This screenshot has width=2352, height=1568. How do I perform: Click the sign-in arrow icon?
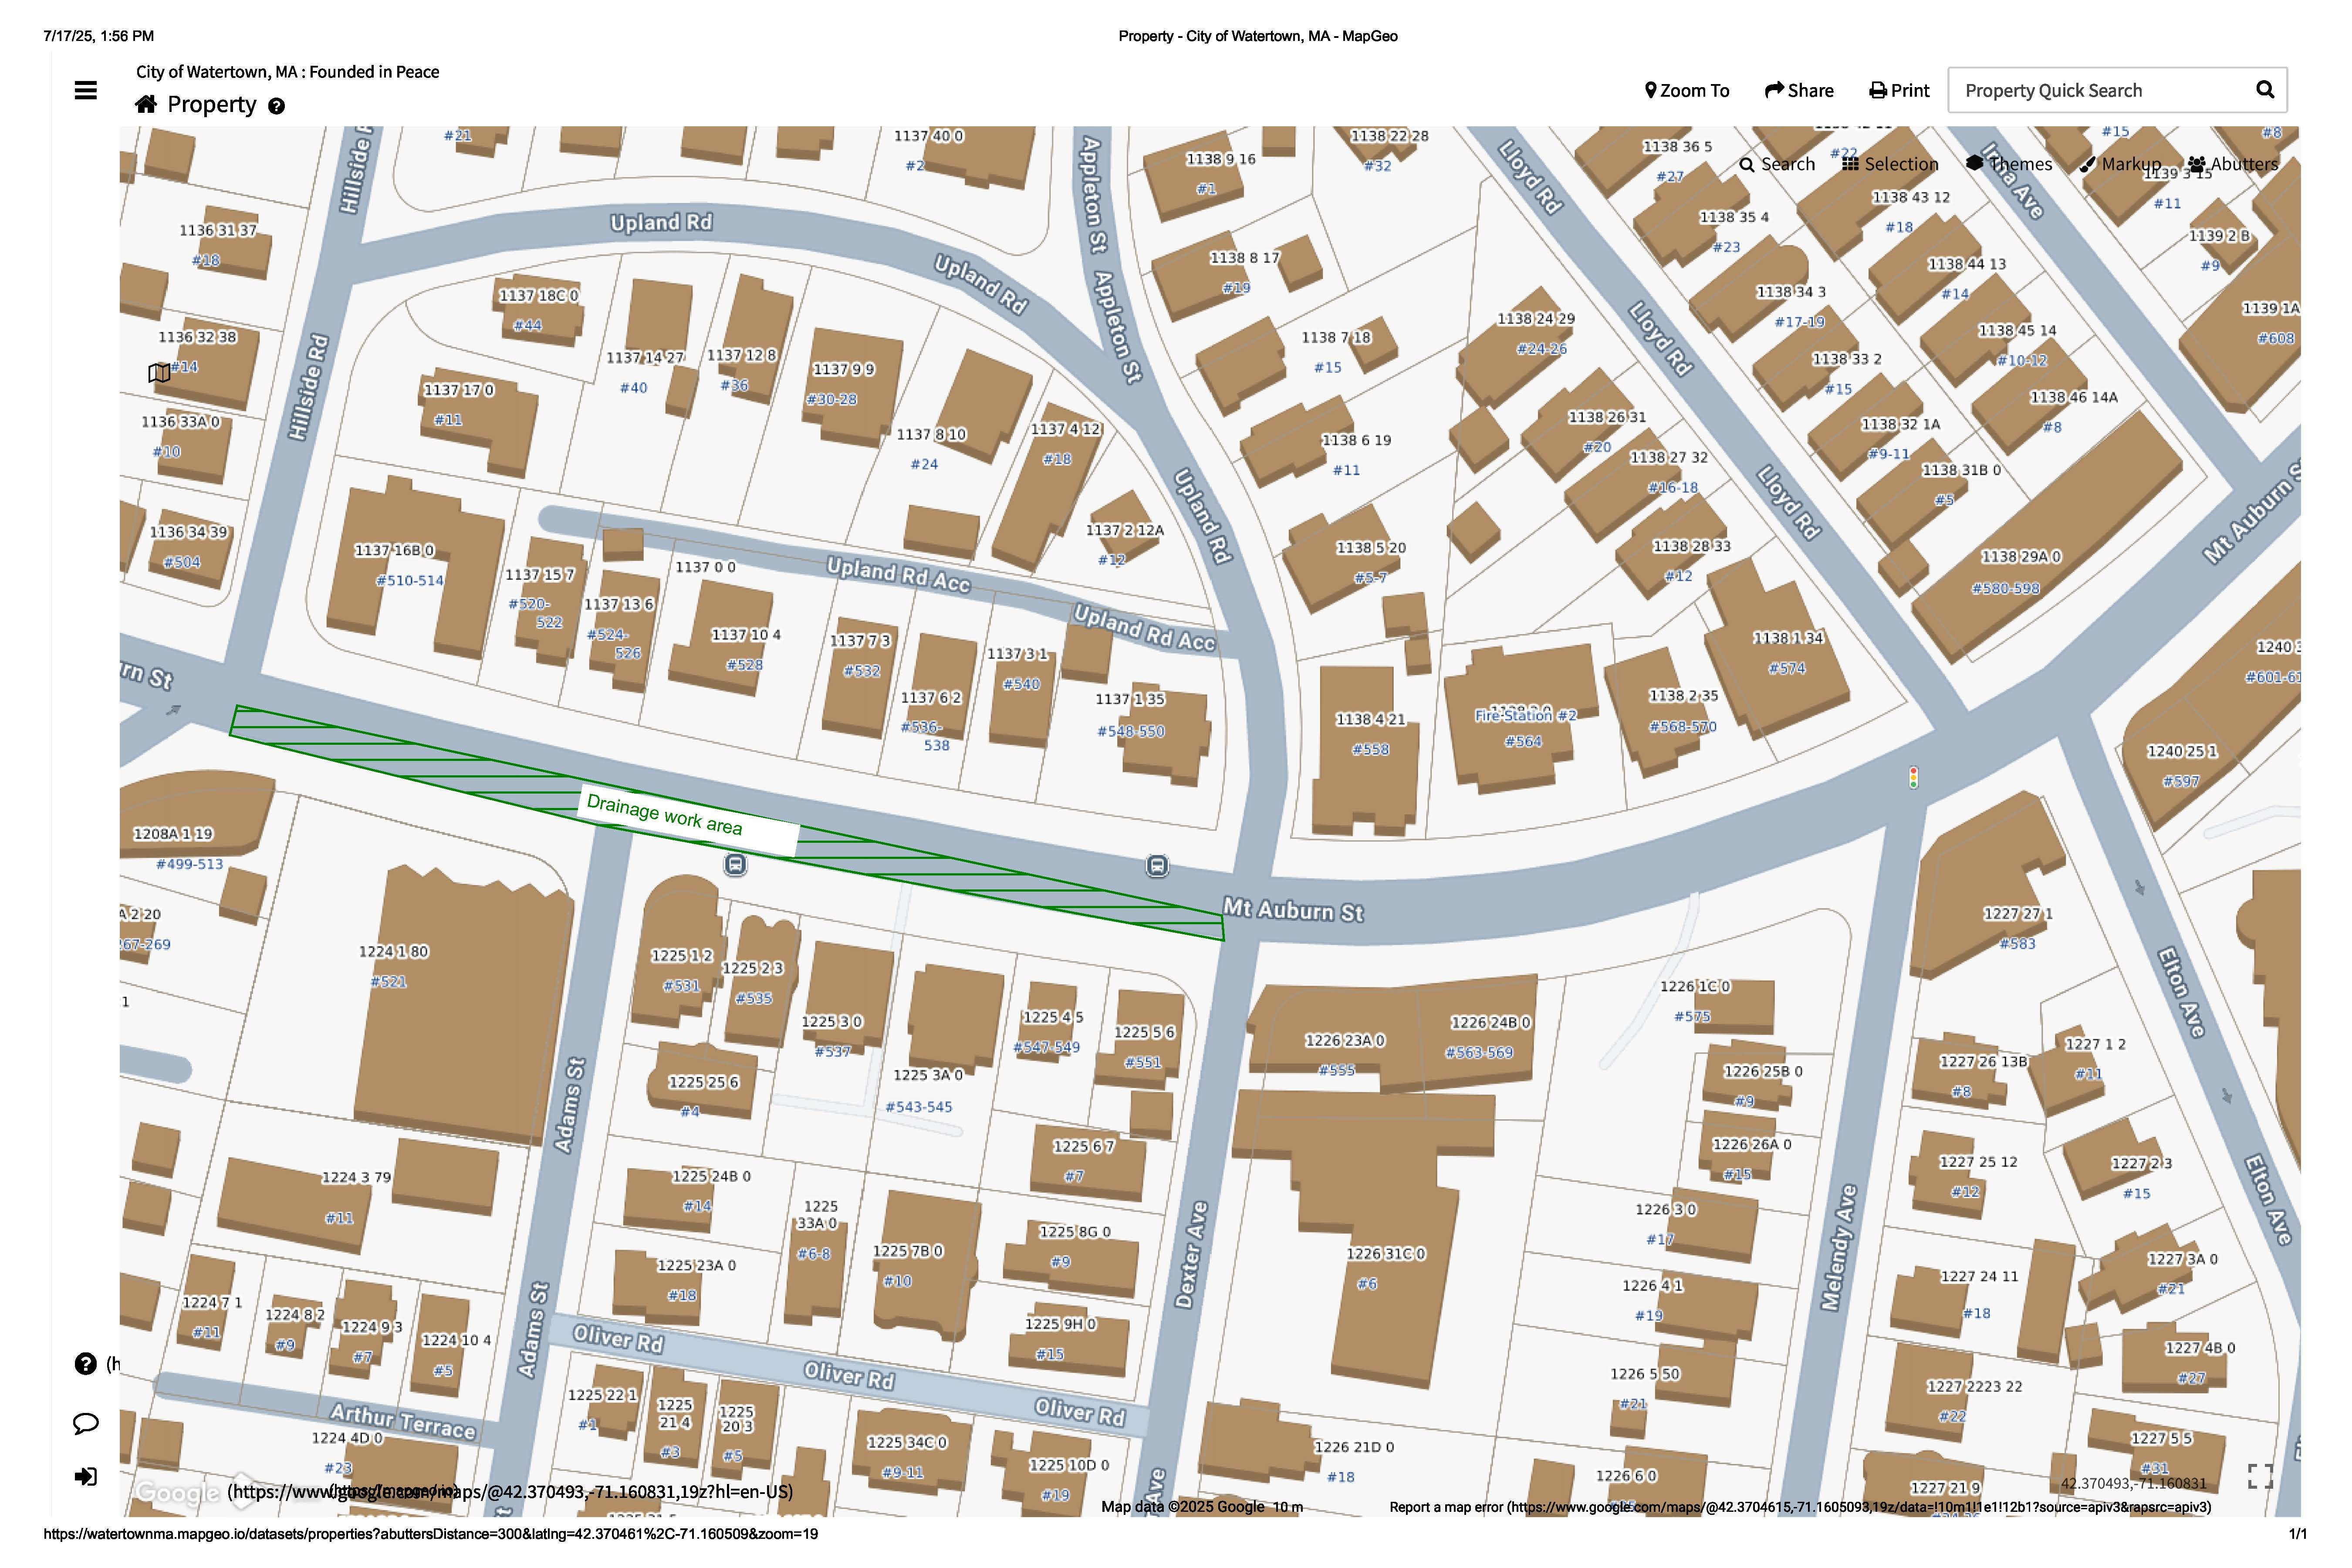click(x=86, y=1477)
